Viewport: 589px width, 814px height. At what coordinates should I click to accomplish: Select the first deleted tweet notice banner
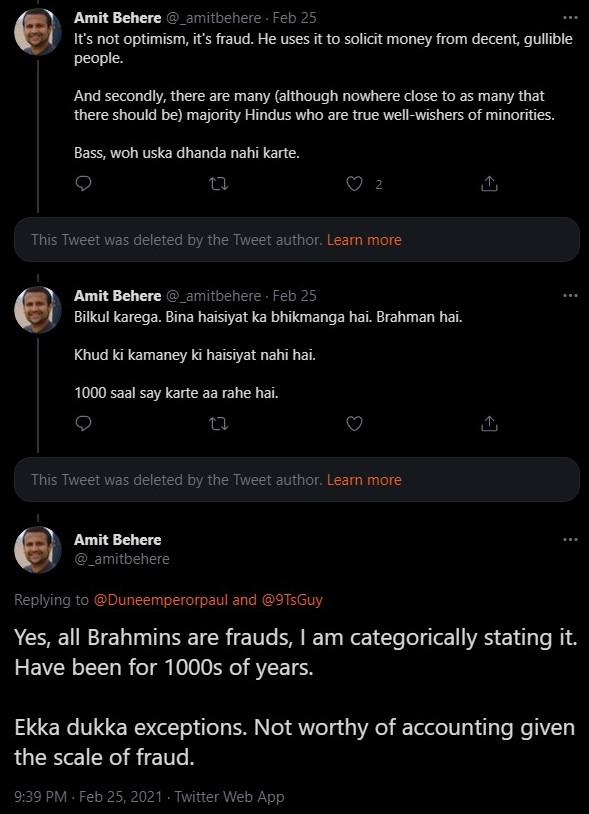tap(295, 239)
